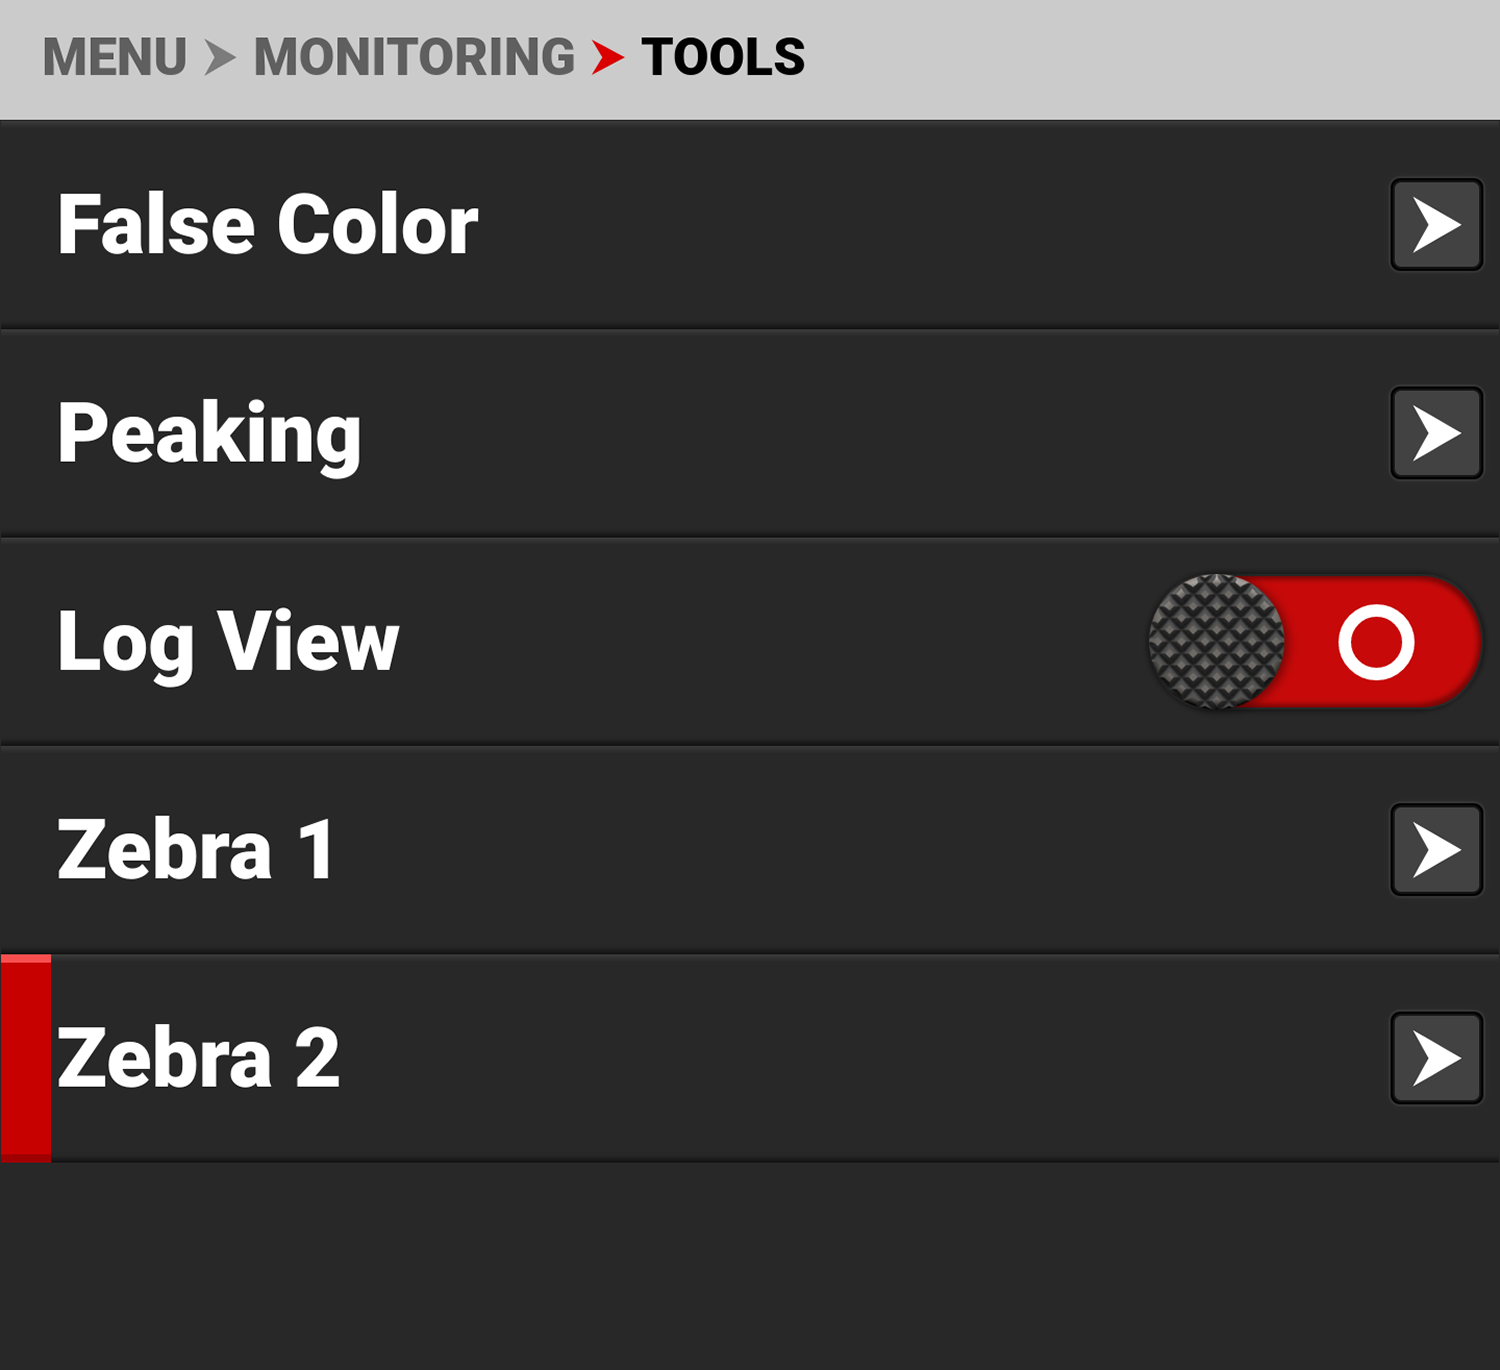Click the empty area below Zebra 2
Viewport: 1500px width, 1370px height.
[750, 1265]
